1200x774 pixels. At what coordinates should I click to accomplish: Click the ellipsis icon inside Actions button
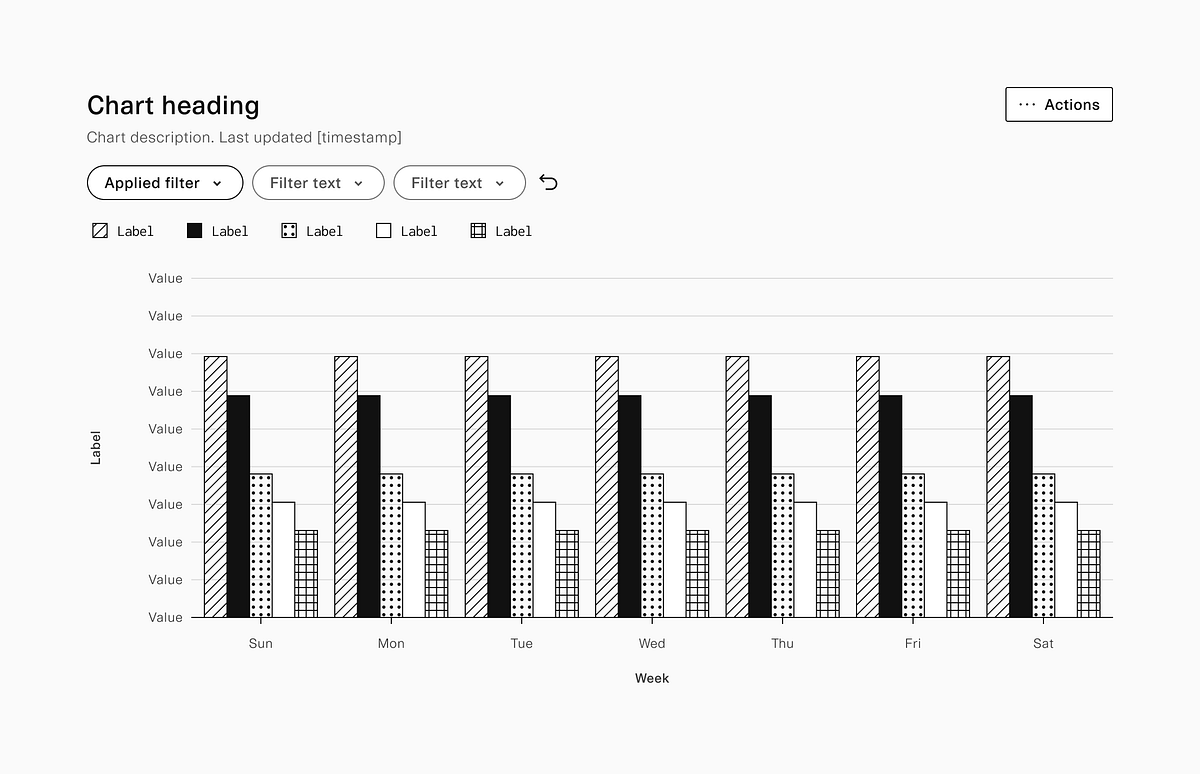1027,104
